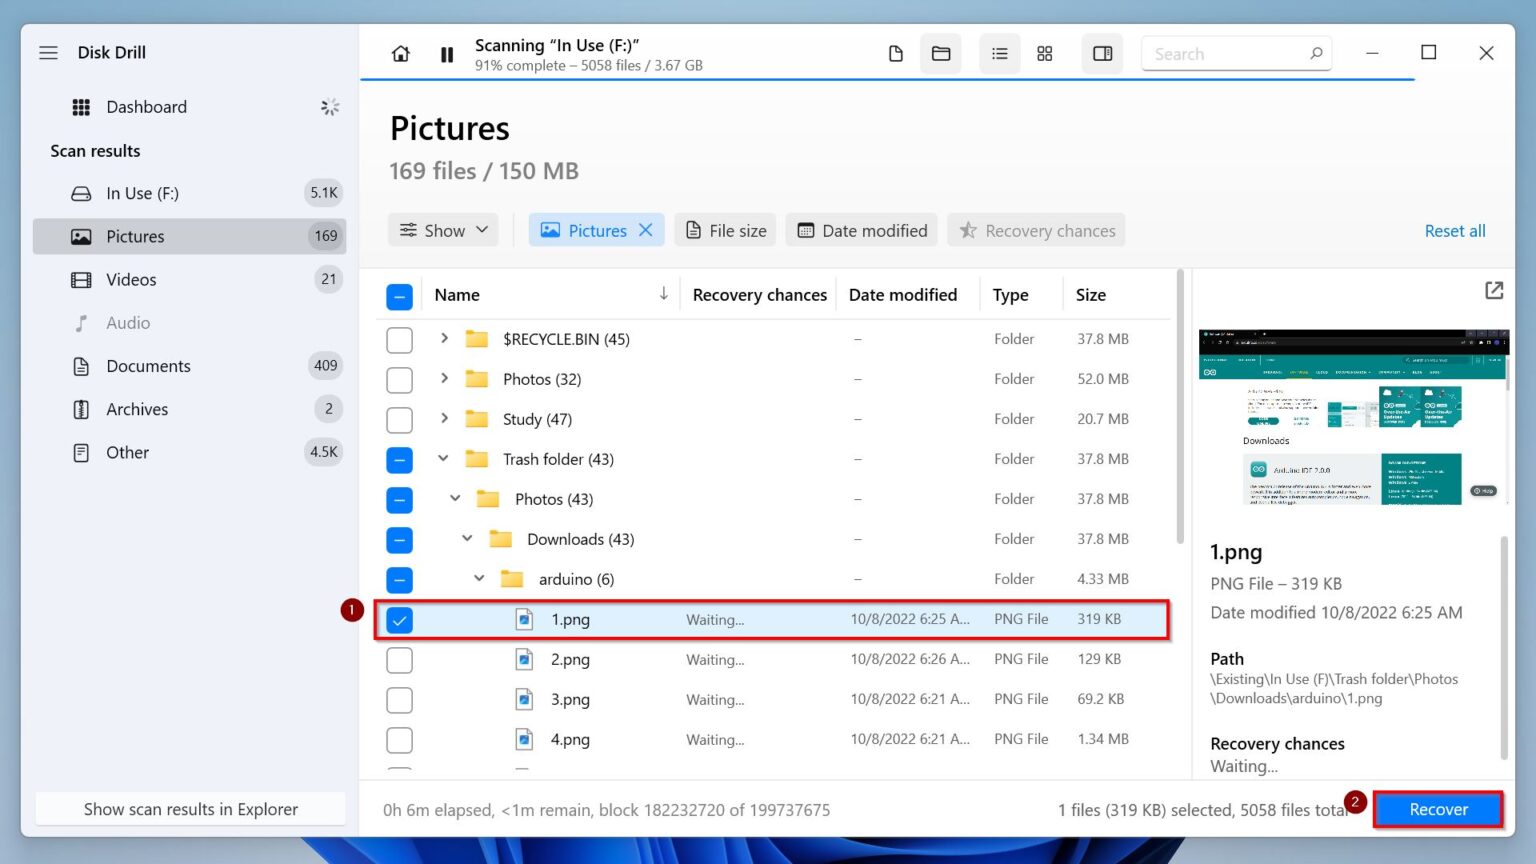The image size is (1536, 864).
Task: Collapse the arduino folder
Action: pos(478,579)
